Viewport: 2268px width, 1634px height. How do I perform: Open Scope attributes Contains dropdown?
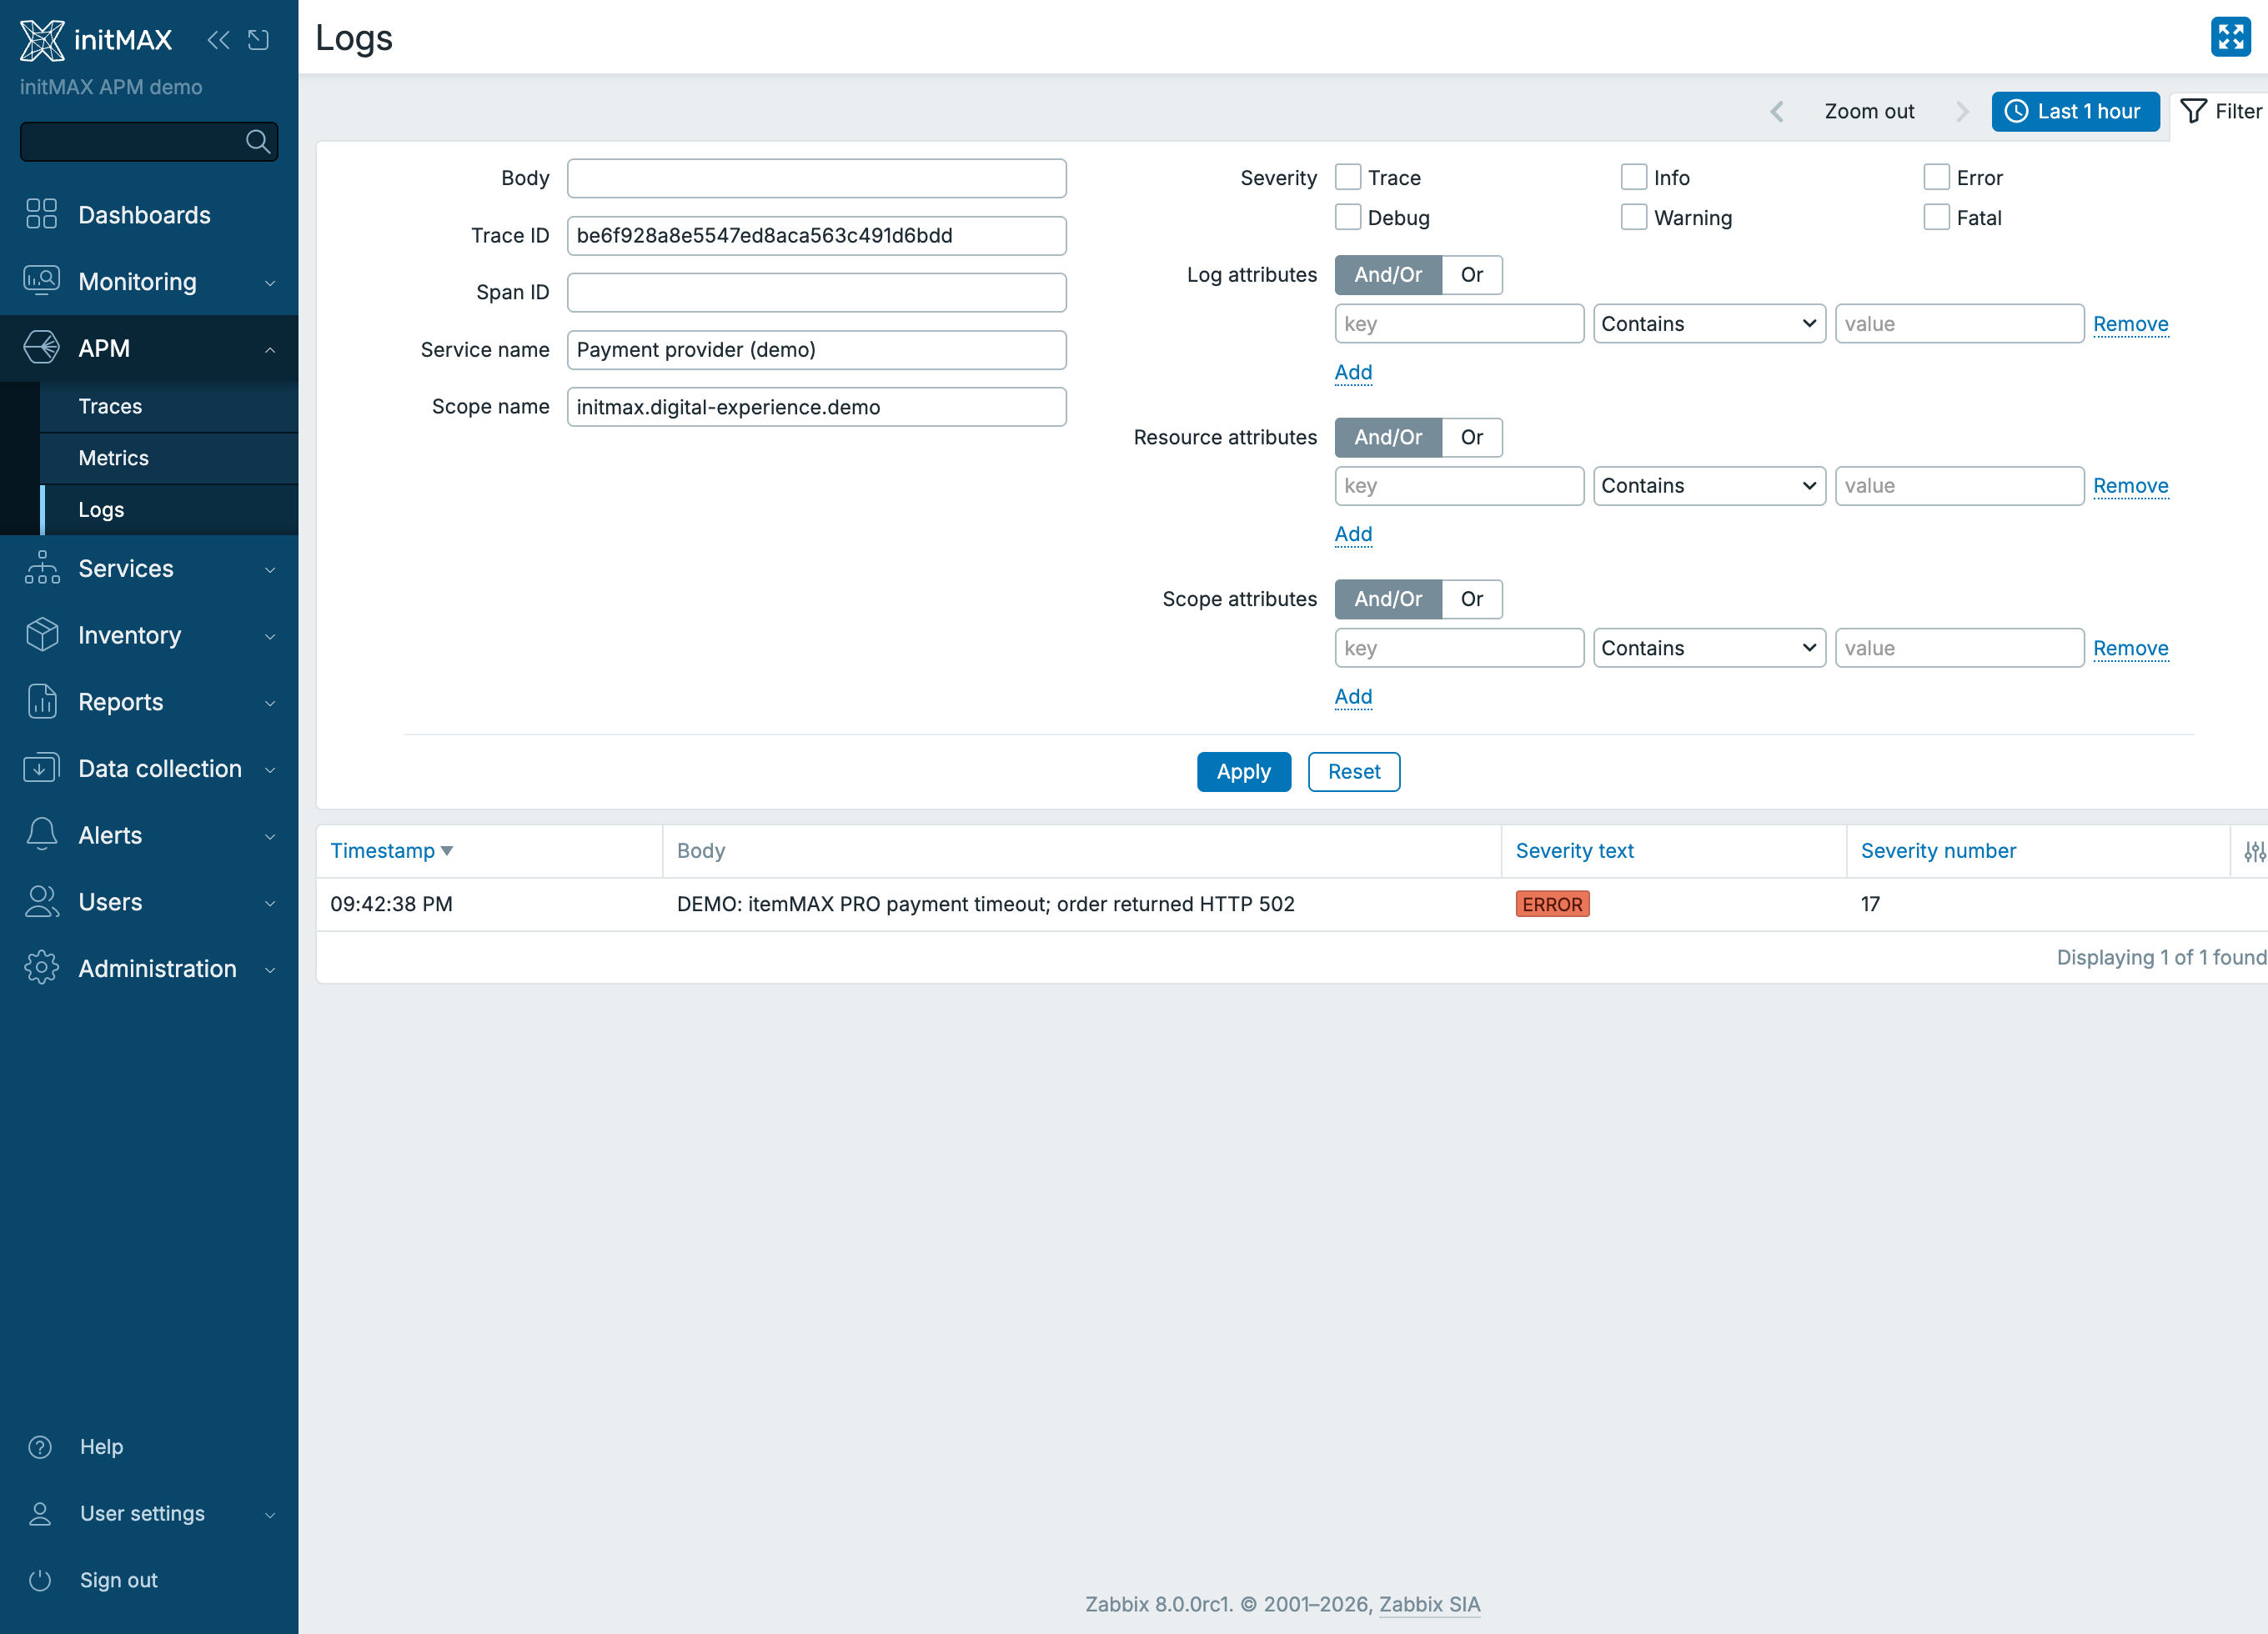pos(1709,648)
